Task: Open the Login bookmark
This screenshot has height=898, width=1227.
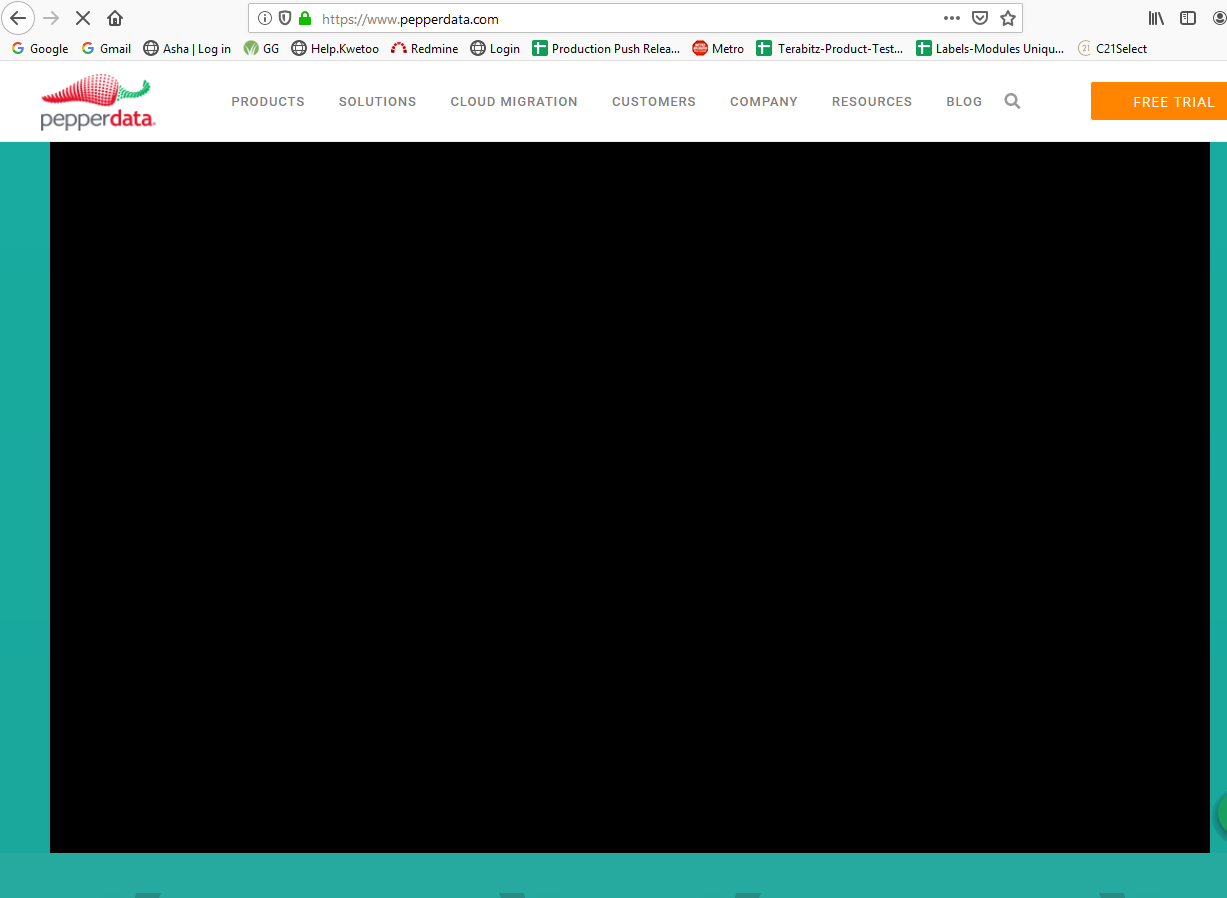Action: tap(495, 48)
